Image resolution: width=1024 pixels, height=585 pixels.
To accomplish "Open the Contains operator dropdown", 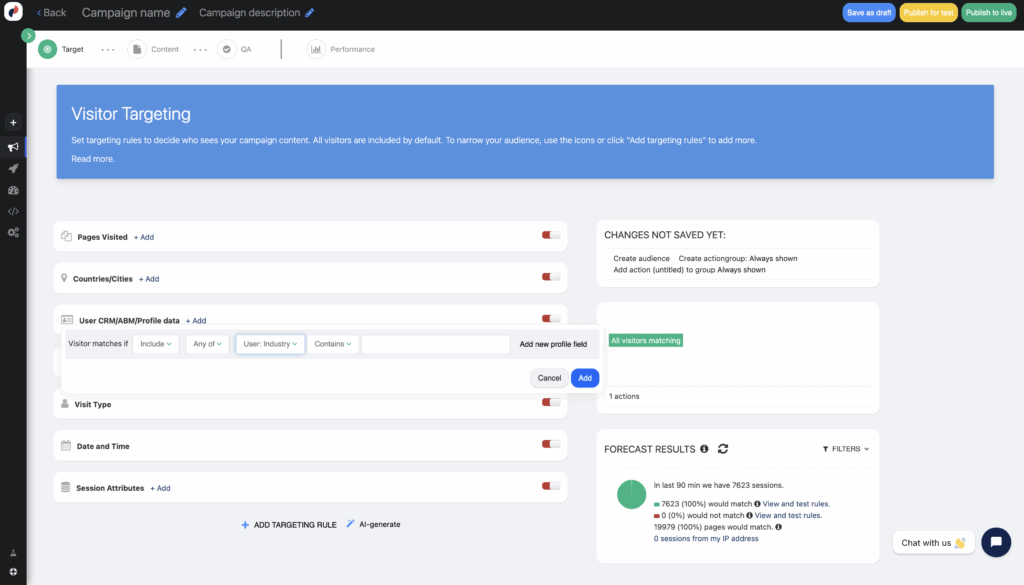I will [x=332, y=344].
